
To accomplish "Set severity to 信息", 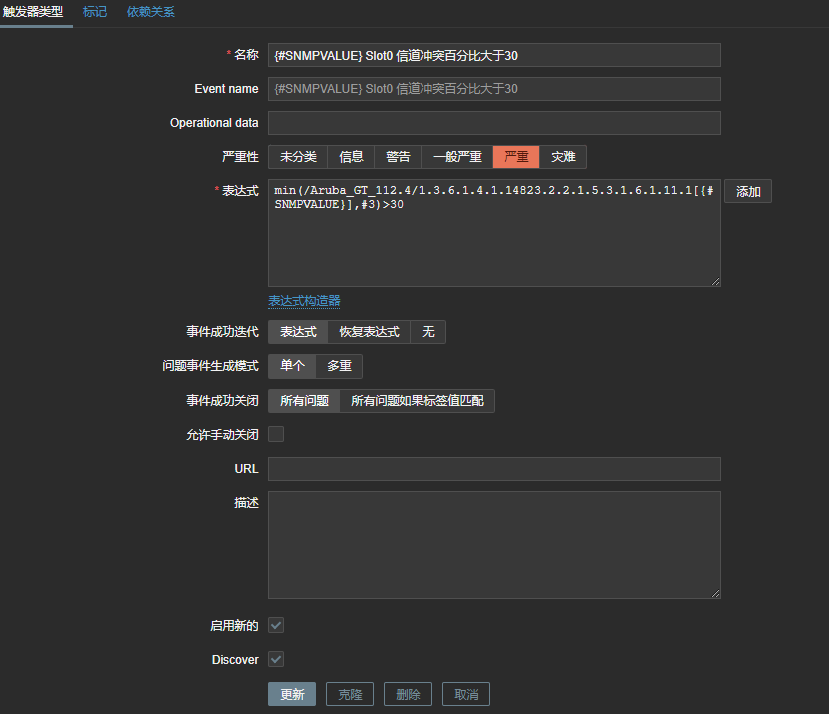I will pyautogui.click(x=351, y=157).
